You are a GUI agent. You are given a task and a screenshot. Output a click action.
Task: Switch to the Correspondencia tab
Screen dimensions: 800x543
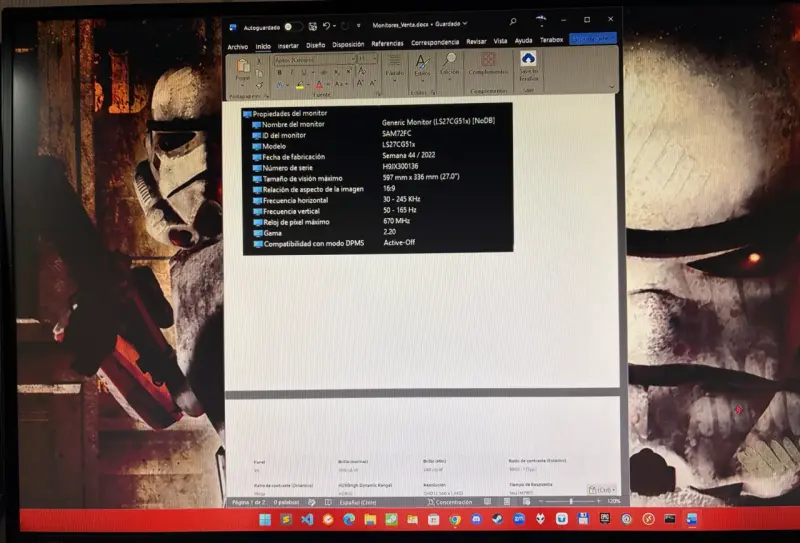click(435, 42)
